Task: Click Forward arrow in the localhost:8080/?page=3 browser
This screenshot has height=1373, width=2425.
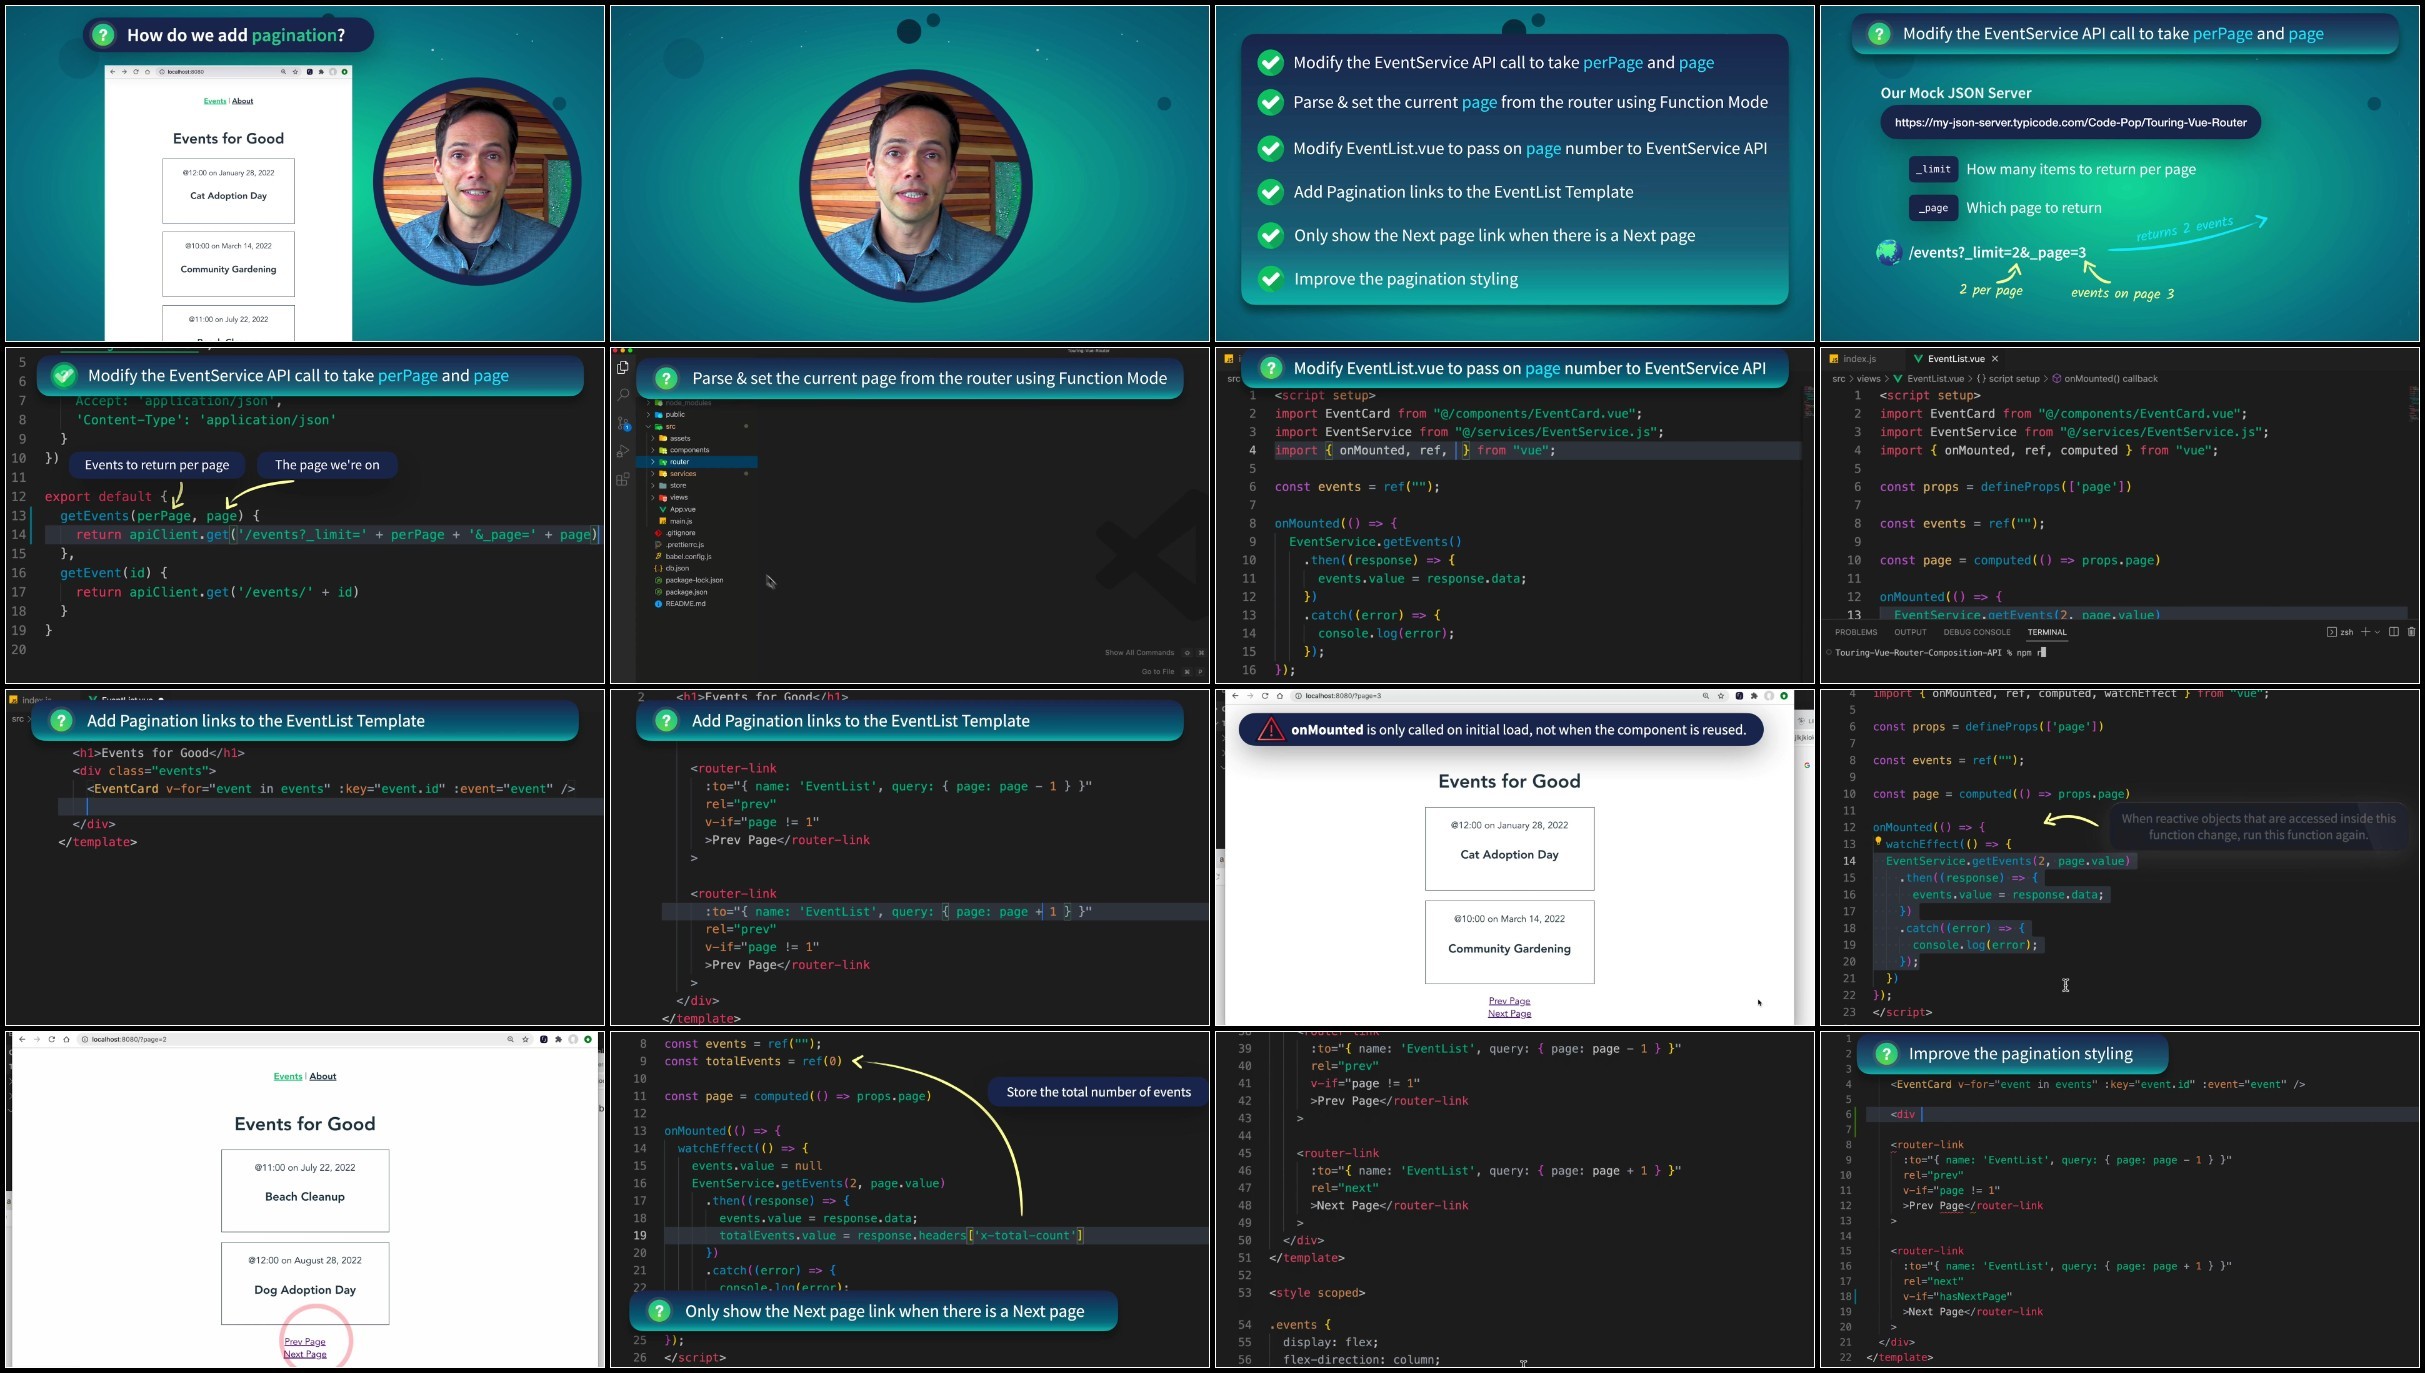Action: click(1250, 696)
